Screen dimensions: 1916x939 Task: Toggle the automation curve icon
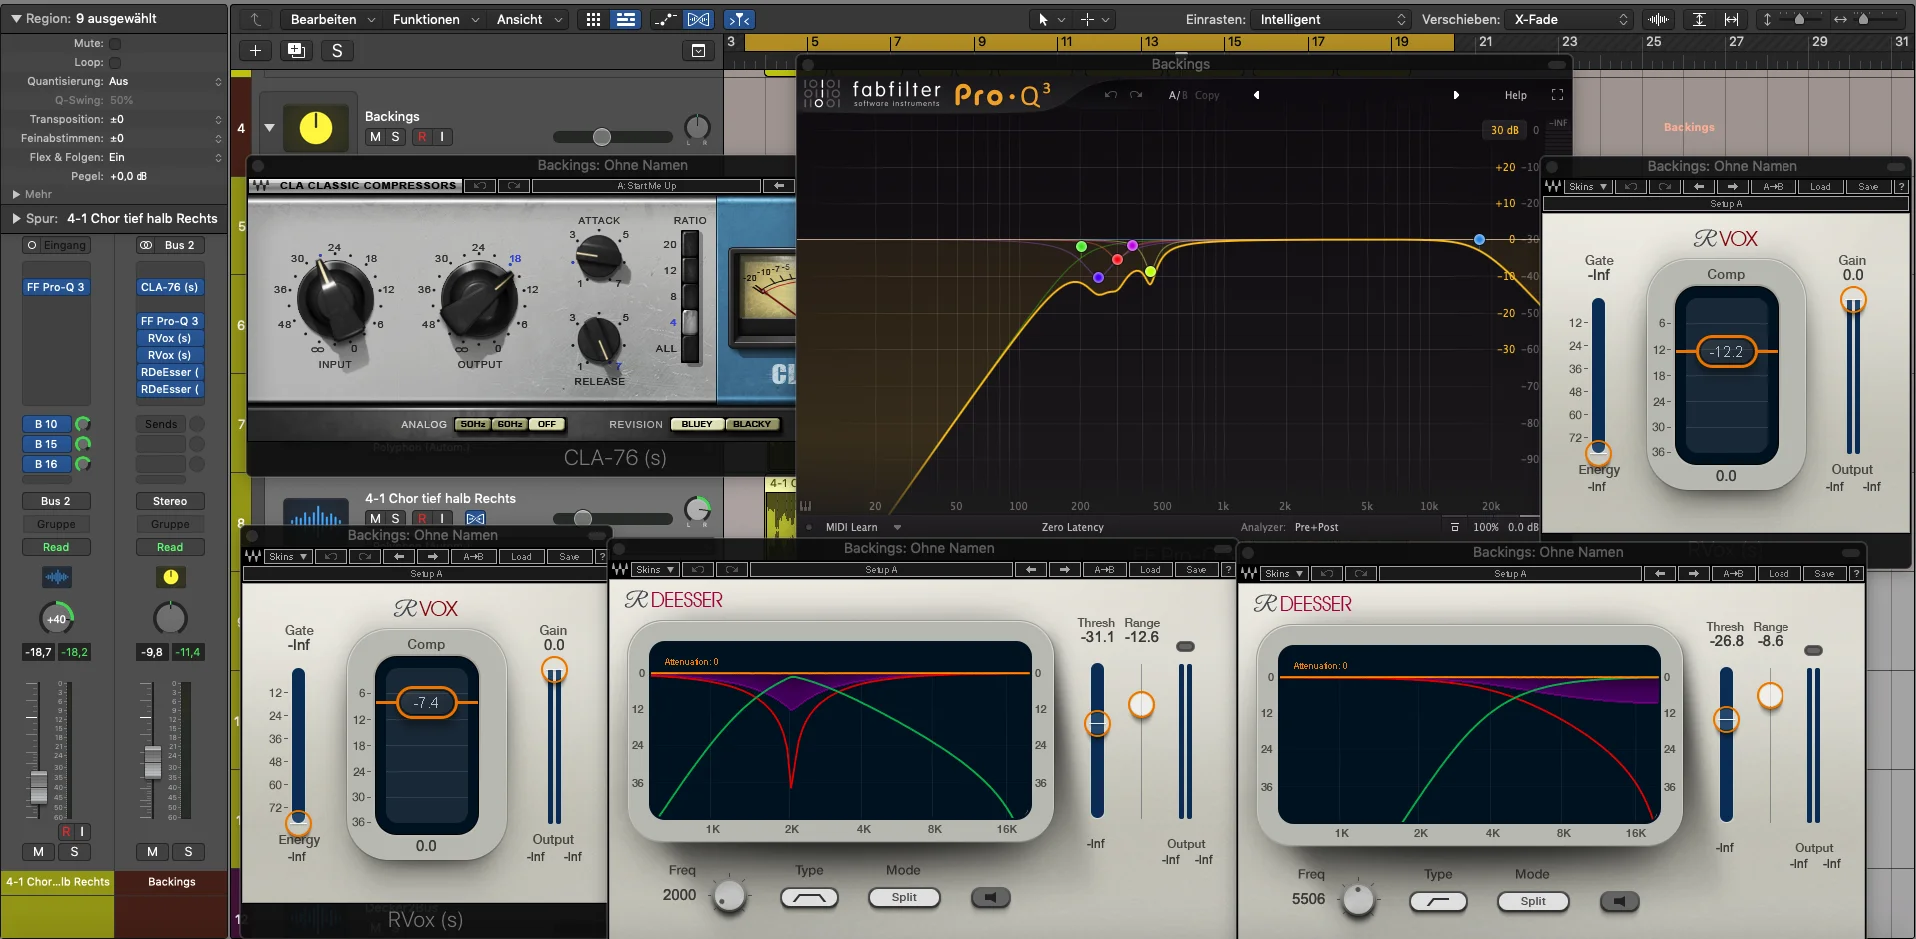coord(665,19)
